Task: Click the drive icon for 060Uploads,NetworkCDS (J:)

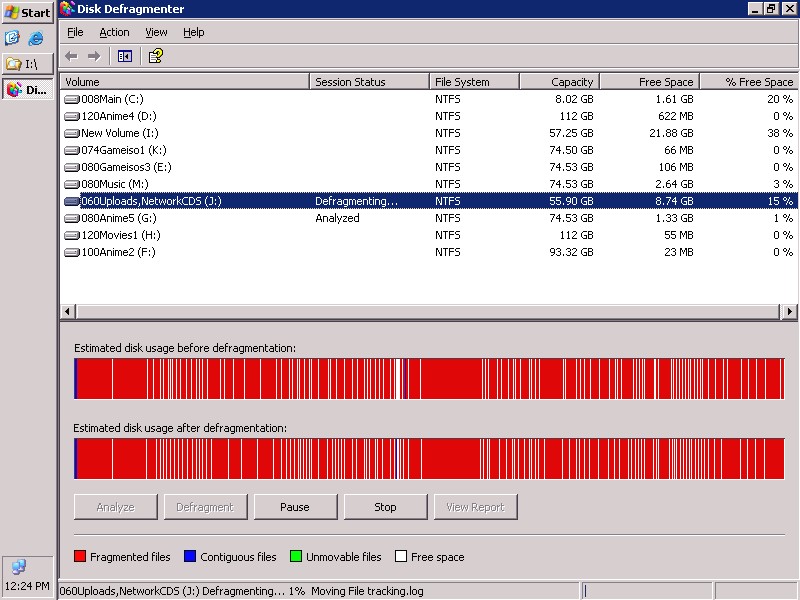Action: (x=72, y=202)
